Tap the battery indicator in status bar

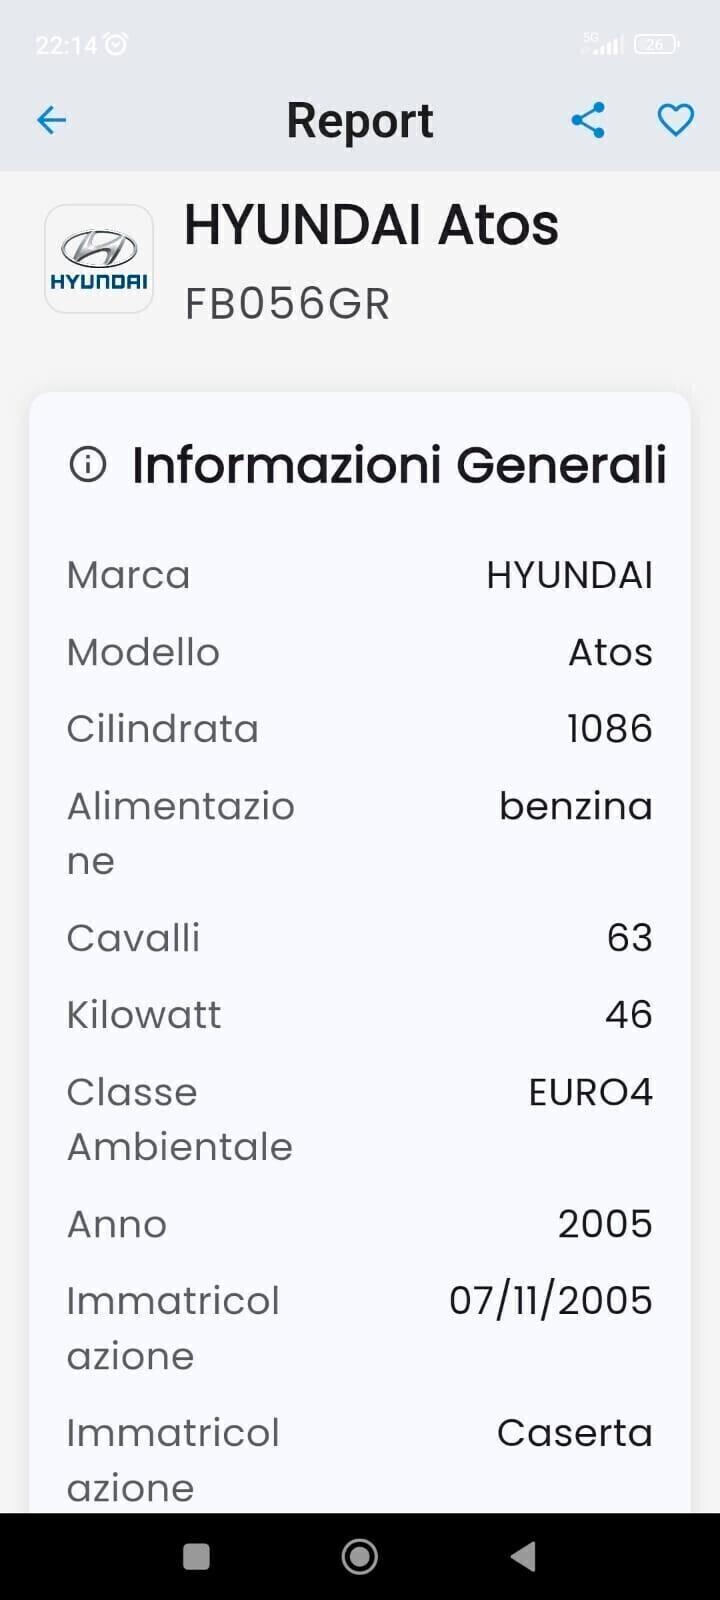[x=656, y=44]
